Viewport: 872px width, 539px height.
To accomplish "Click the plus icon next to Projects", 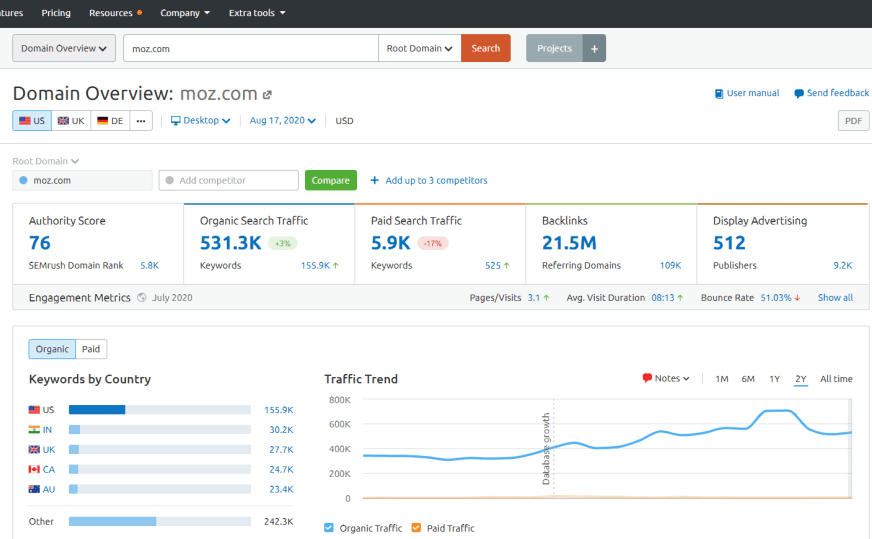I will 594,48.
